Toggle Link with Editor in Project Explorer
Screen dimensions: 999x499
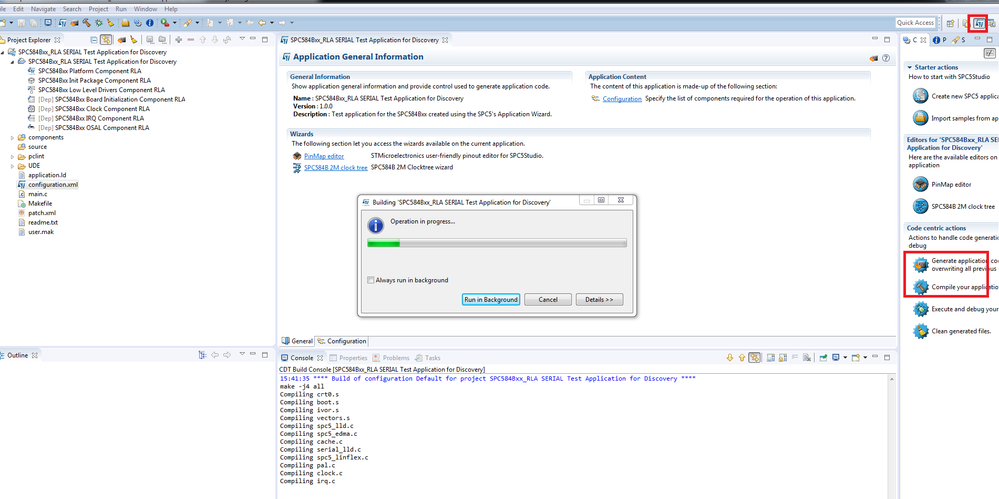point(106,40)
